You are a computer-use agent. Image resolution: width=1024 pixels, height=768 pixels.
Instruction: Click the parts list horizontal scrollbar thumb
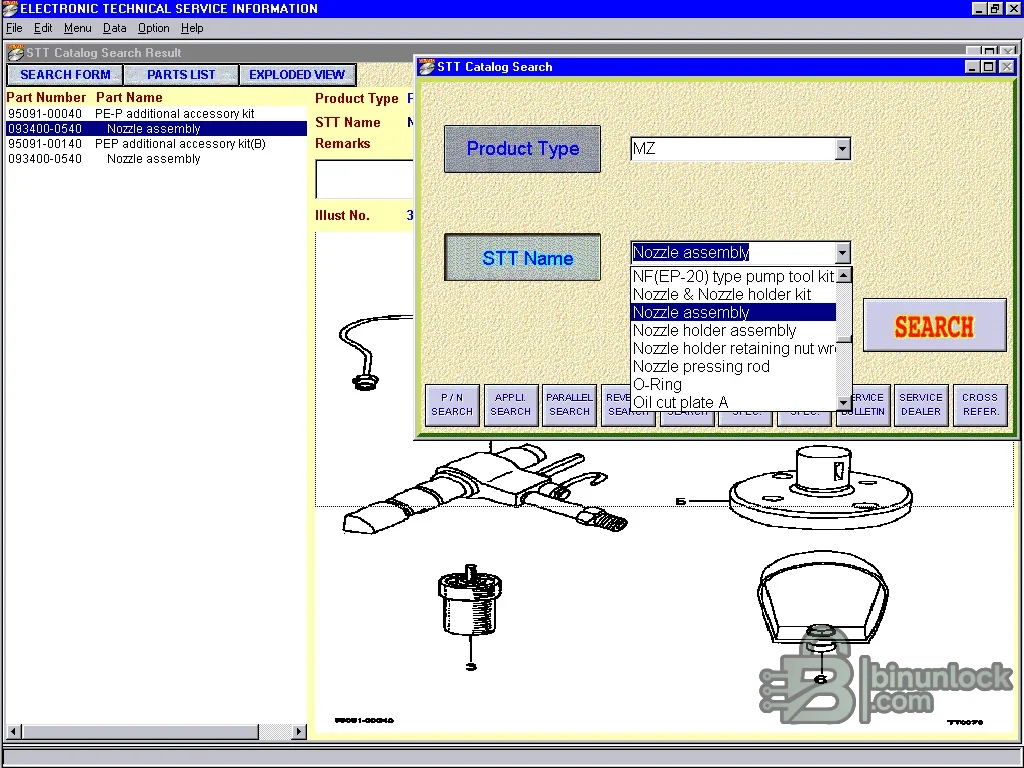point(140,731)
